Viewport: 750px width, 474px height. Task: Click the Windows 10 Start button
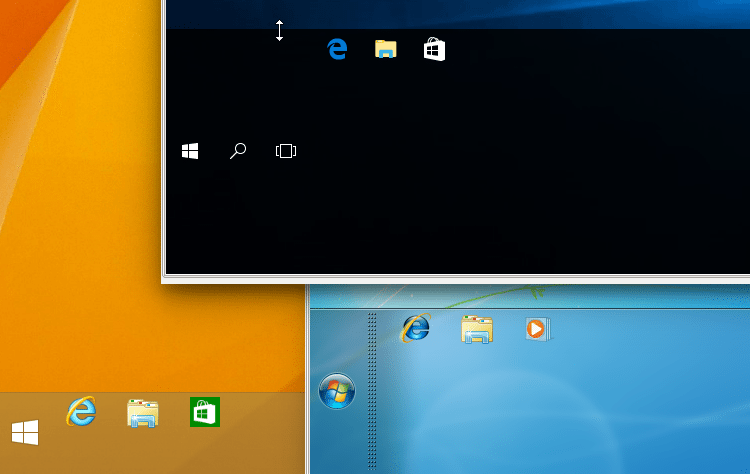190,151
